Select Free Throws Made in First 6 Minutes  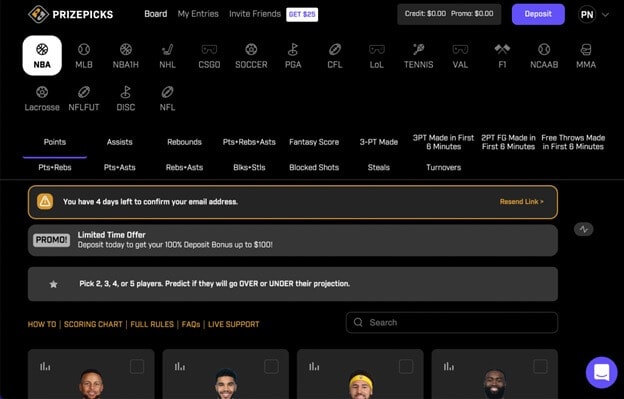(x=573, y=142)
